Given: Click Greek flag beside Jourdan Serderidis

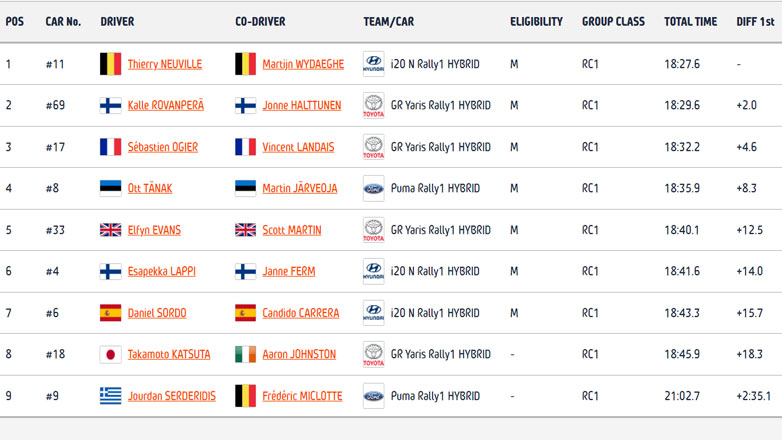Looking at the screenshot, I should 110,396.
